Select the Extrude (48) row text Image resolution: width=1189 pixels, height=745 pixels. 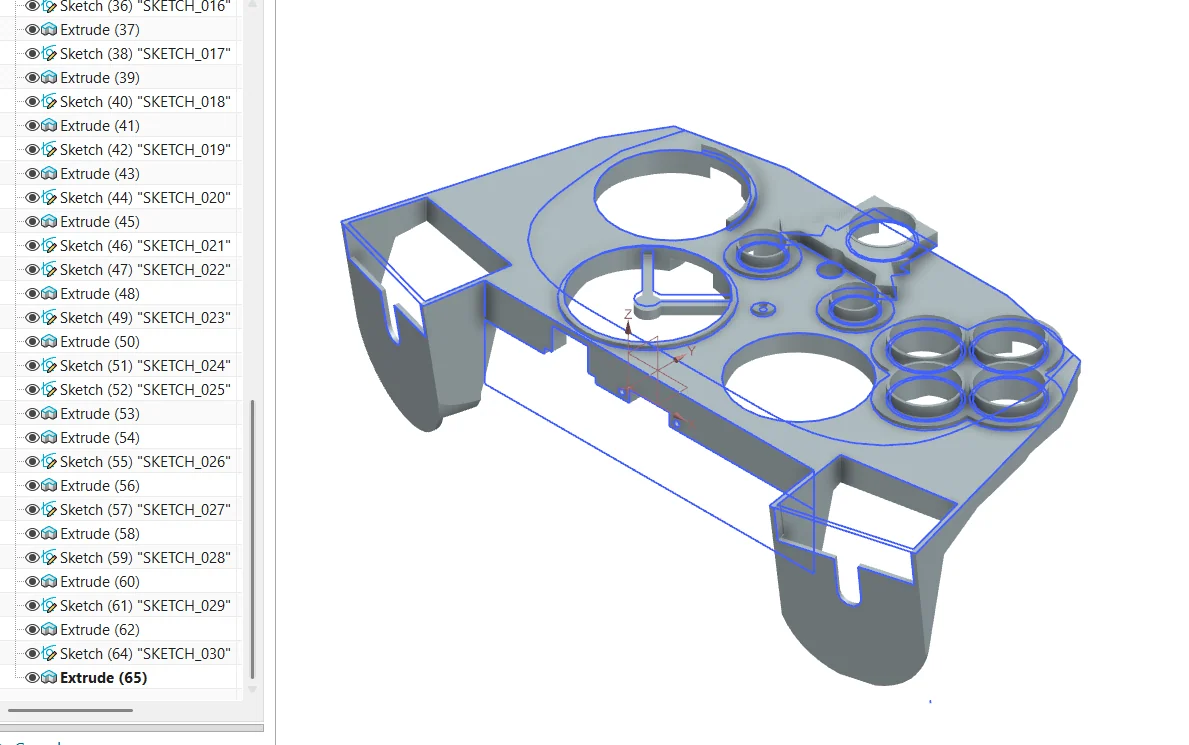[x=100, y=294]
